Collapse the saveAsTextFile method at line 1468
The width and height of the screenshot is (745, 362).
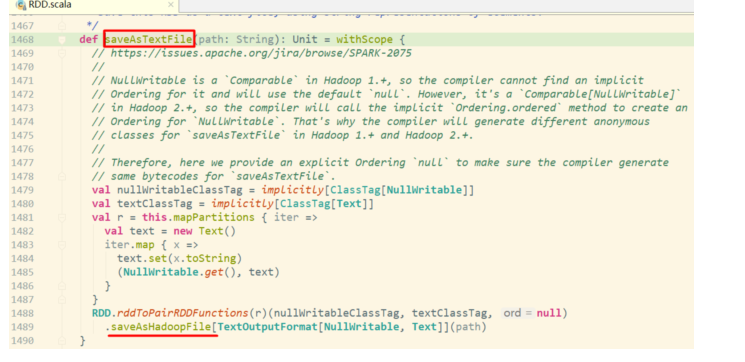[x=62, y=40]
